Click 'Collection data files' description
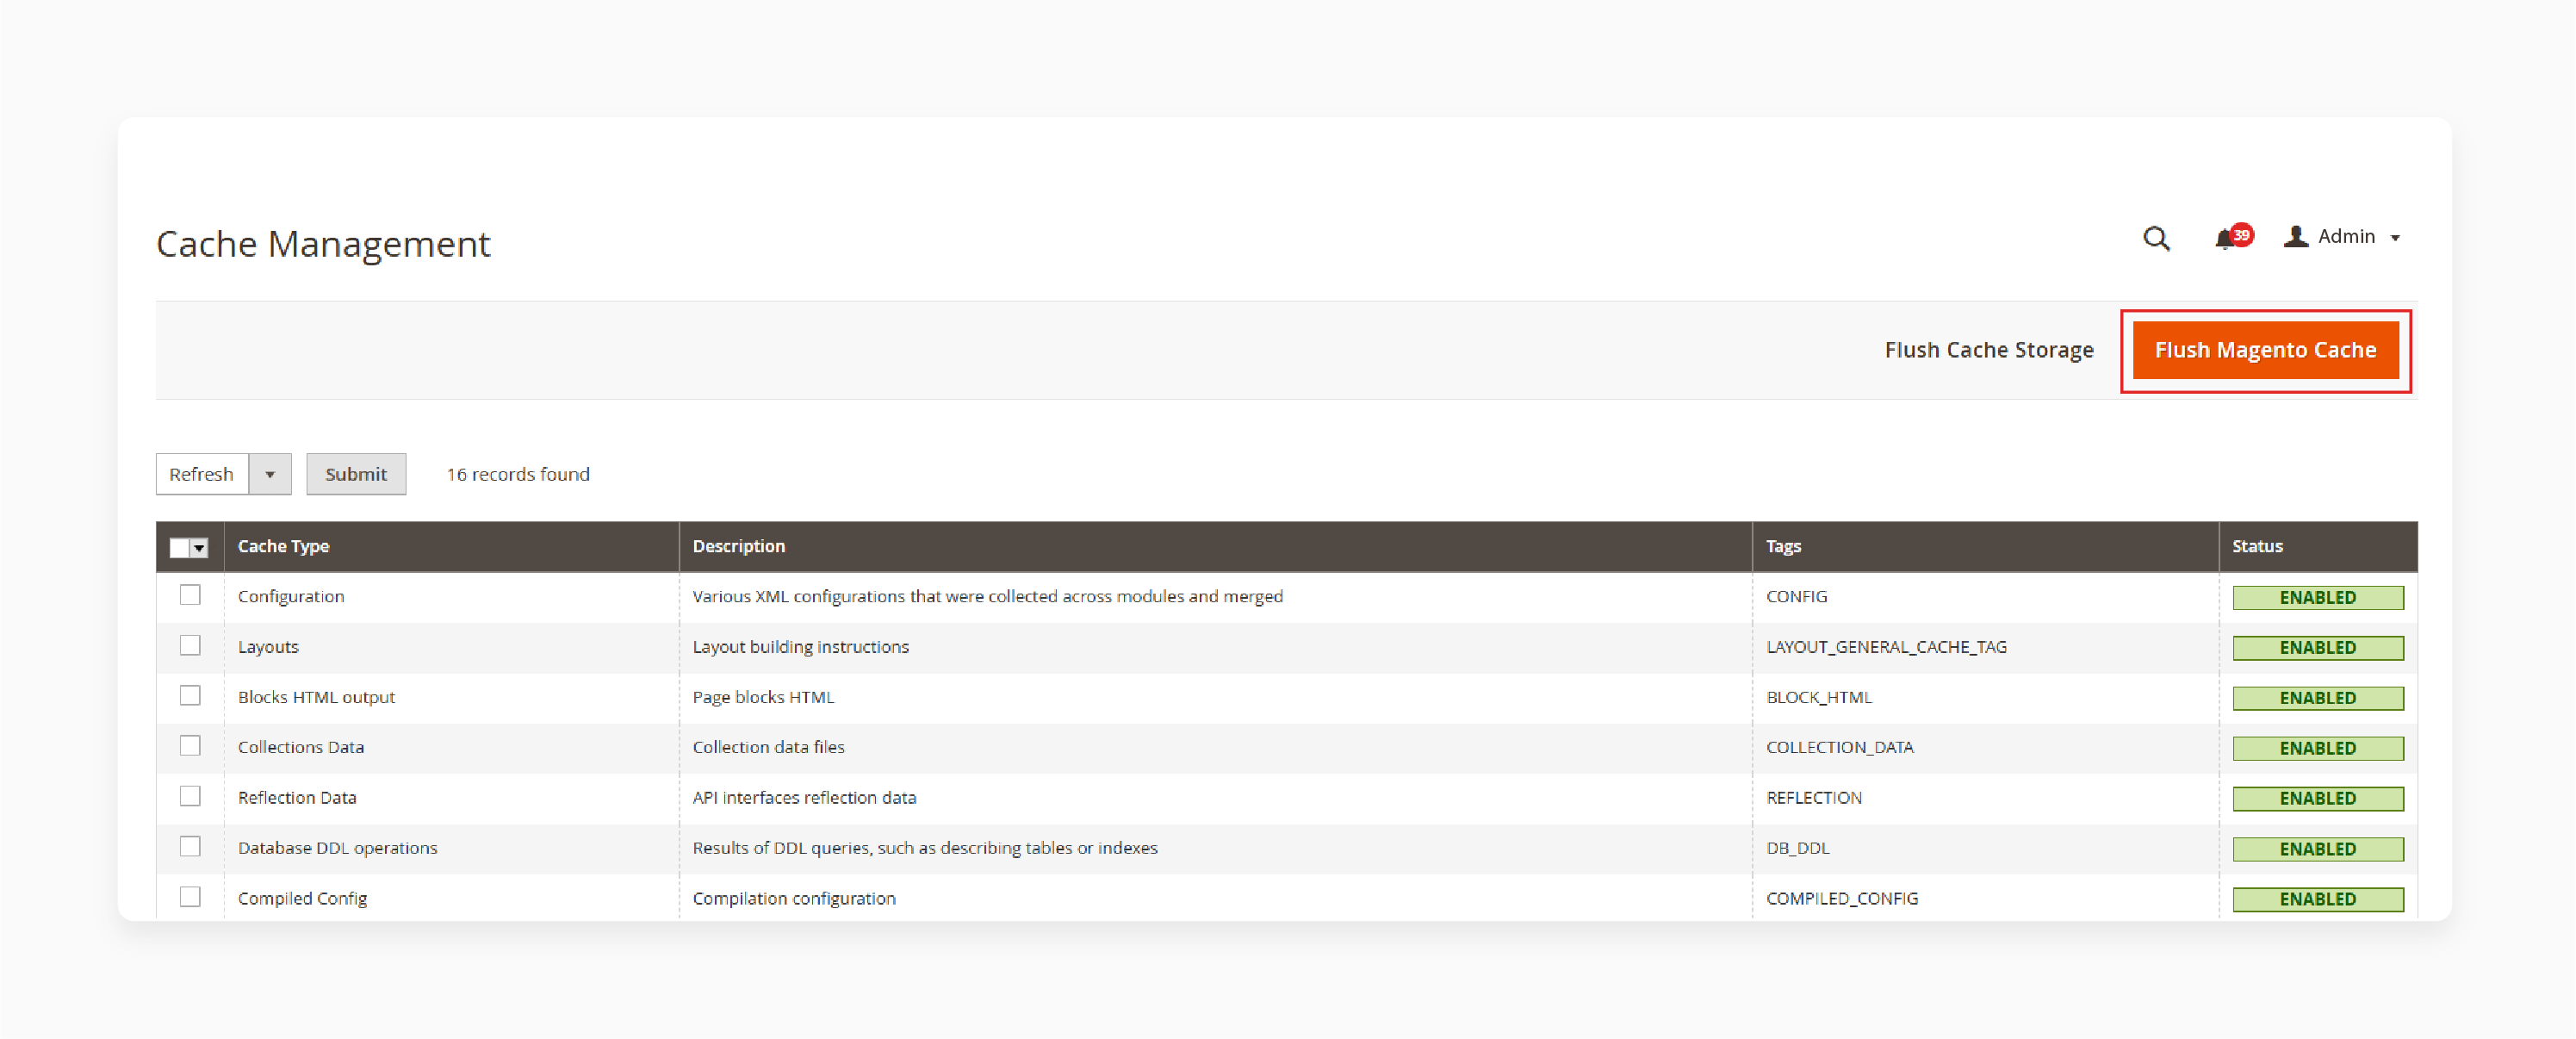 (768, 747)
